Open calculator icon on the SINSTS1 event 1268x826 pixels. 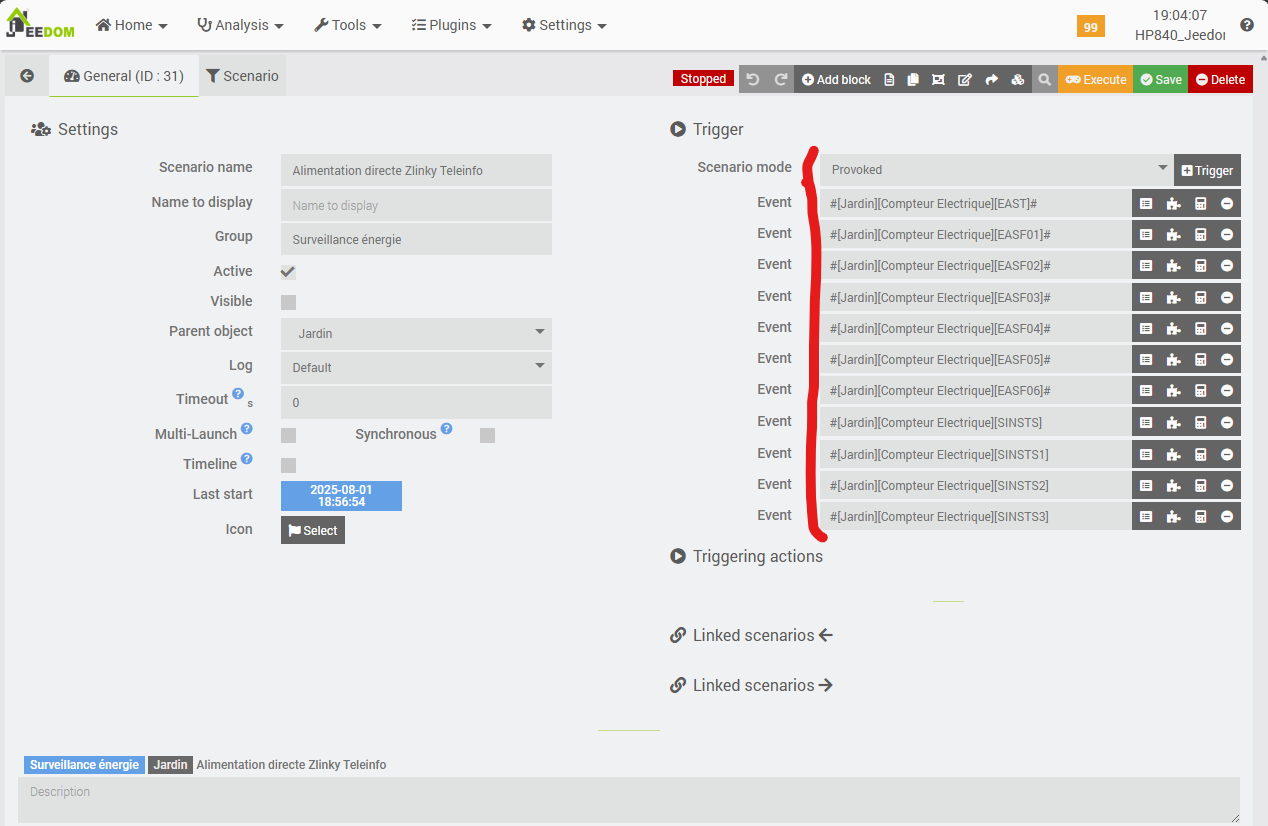1201,455
